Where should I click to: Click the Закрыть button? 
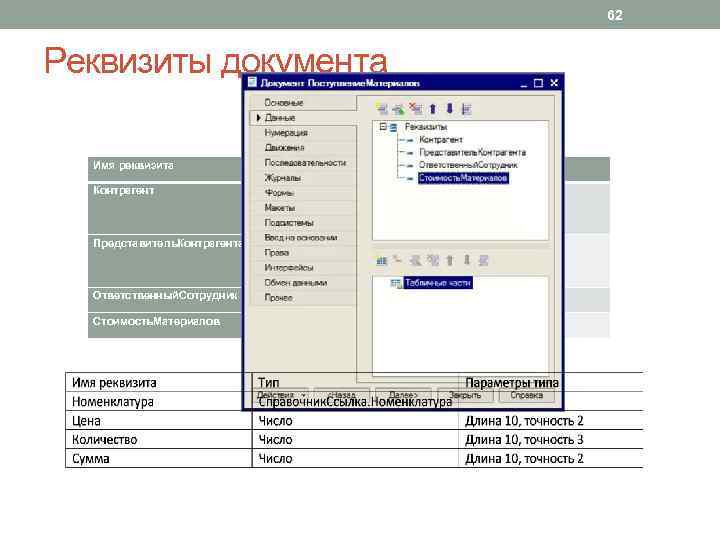[465, 395]
